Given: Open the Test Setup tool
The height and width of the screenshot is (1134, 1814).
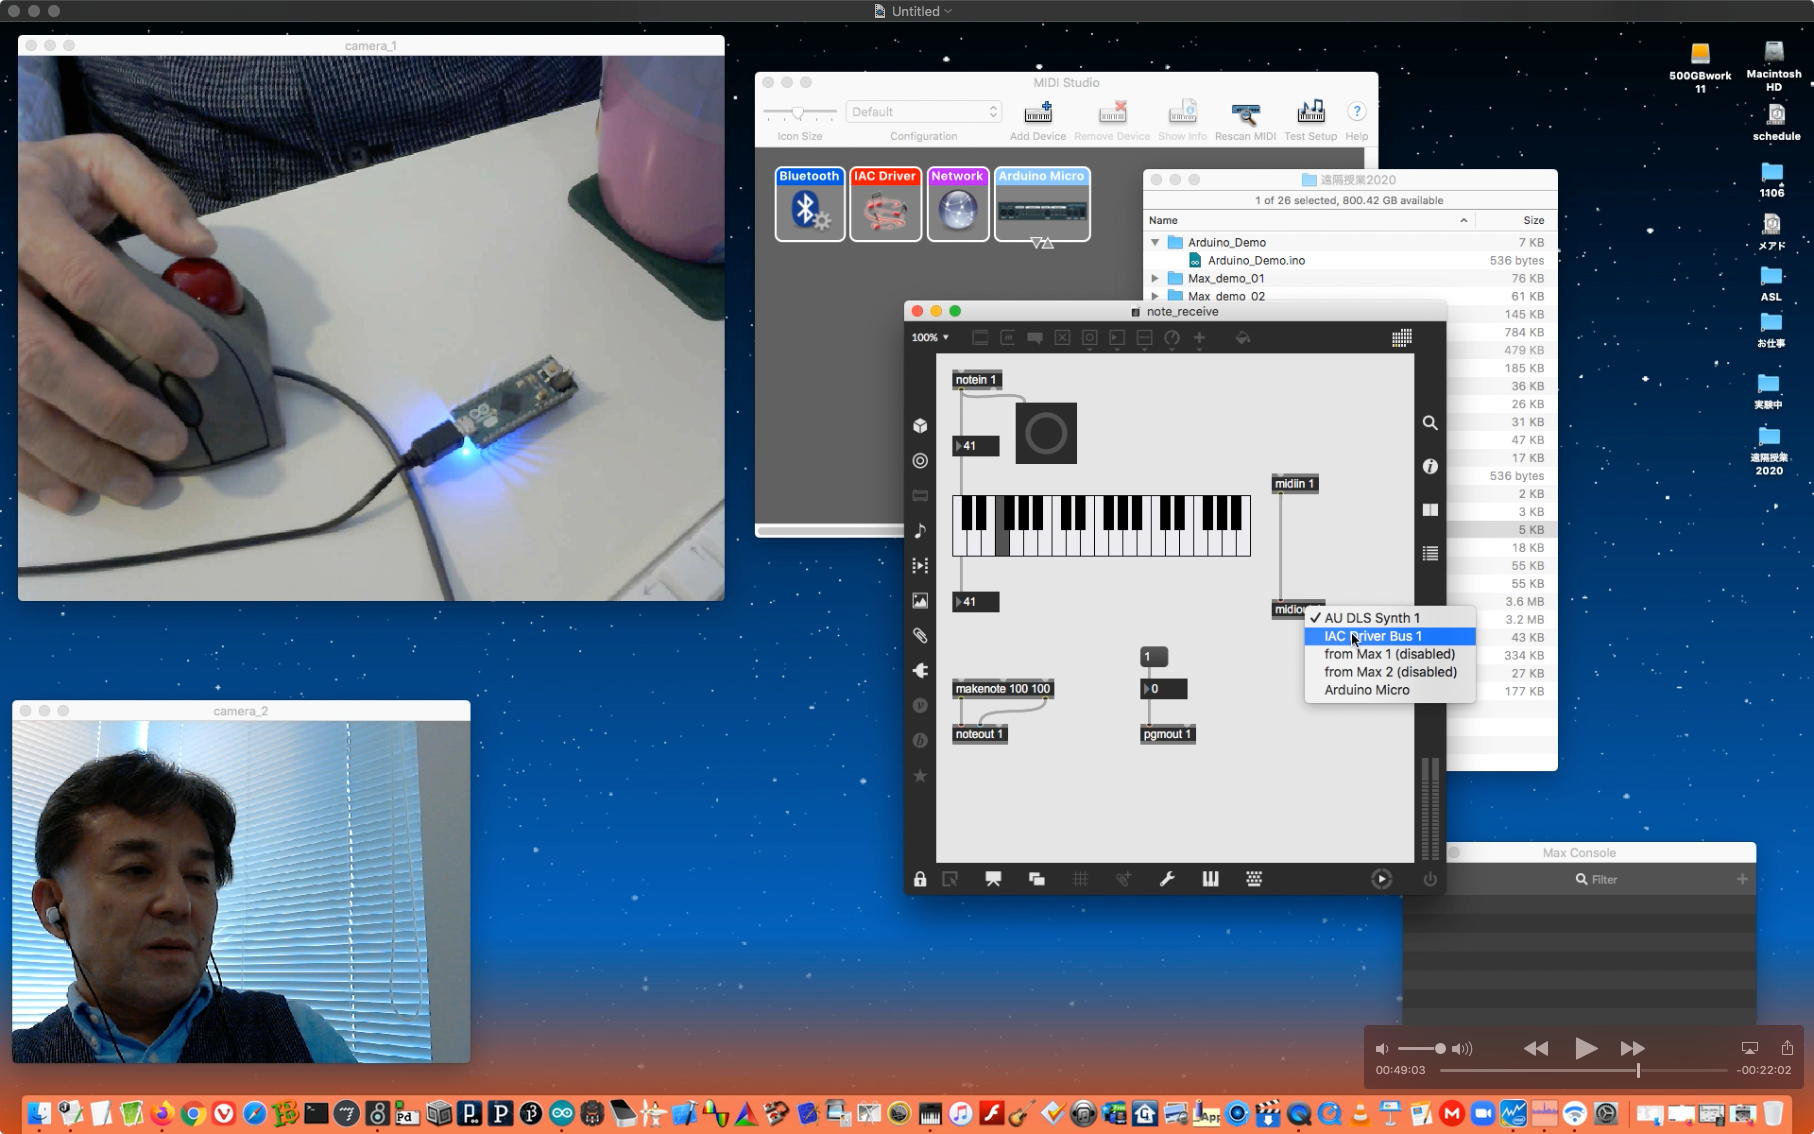Looking at the screenshot, I should pos(1310,113).
